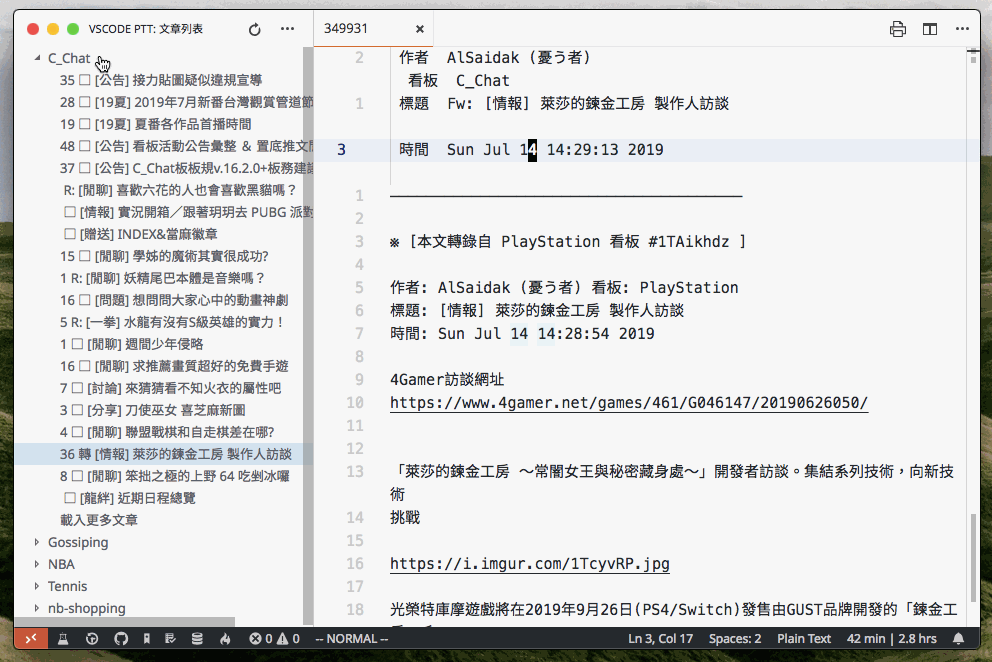
Task: Click the editor vertical scrollbar thumb
Action: coord(974,558)
